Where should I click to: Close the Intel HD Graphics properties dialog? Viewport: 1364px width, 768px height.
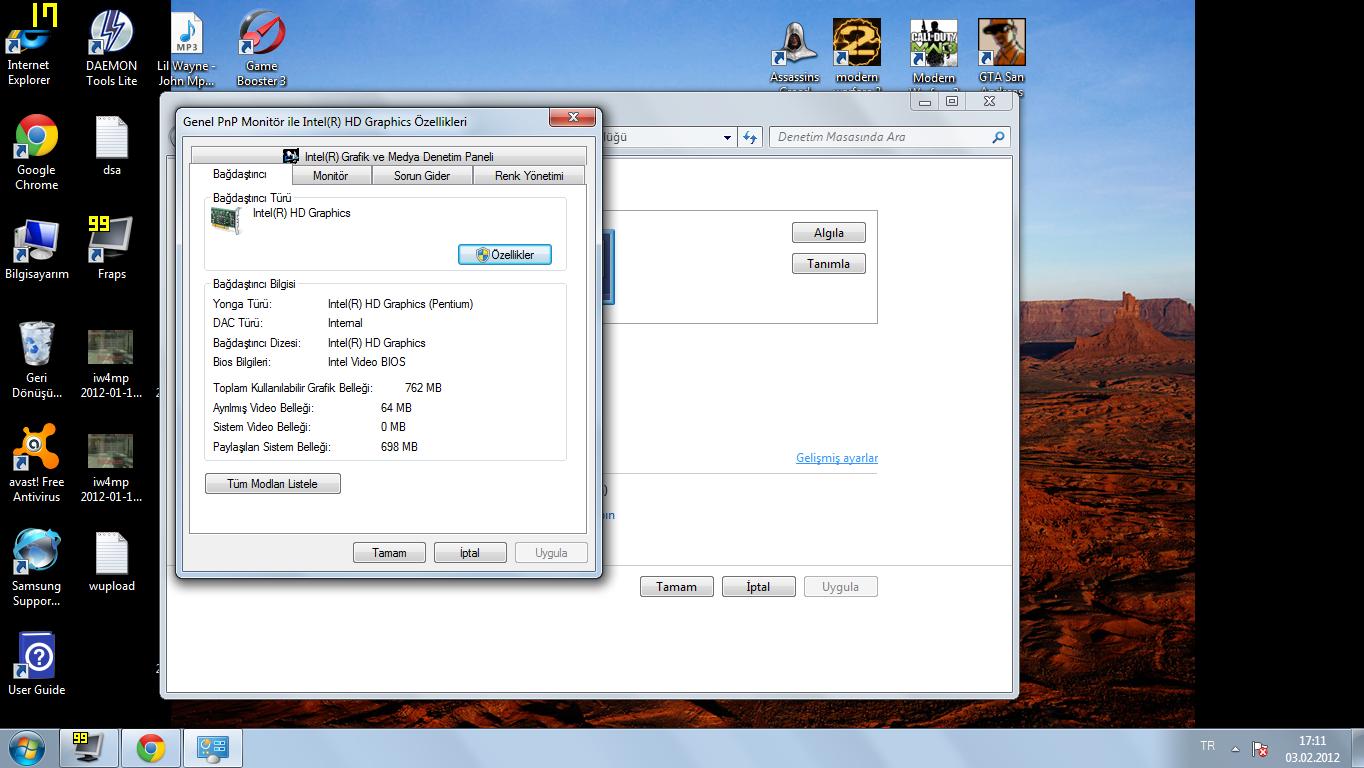573,118
